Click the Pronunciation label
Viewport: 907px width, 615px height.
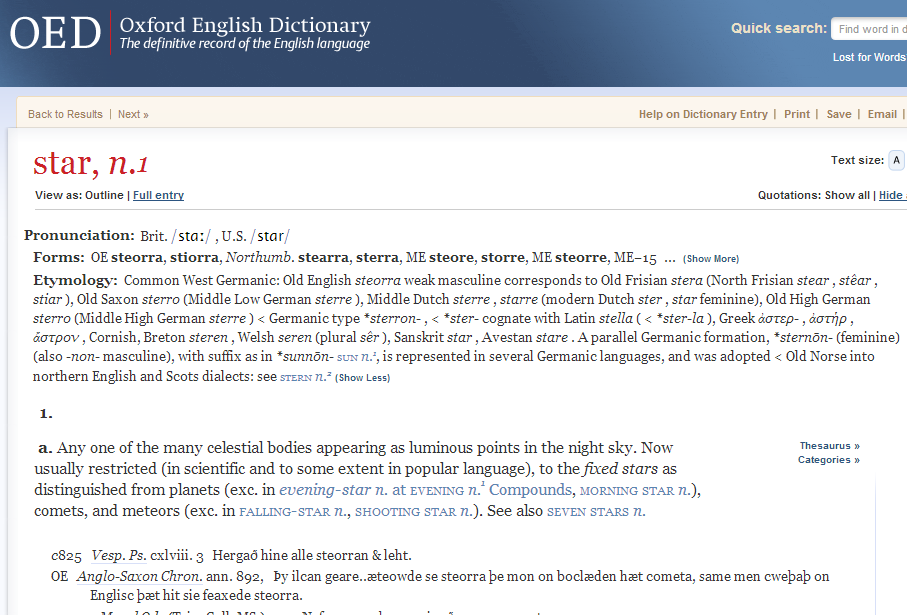pyautogui.click(x=79, y=235)
